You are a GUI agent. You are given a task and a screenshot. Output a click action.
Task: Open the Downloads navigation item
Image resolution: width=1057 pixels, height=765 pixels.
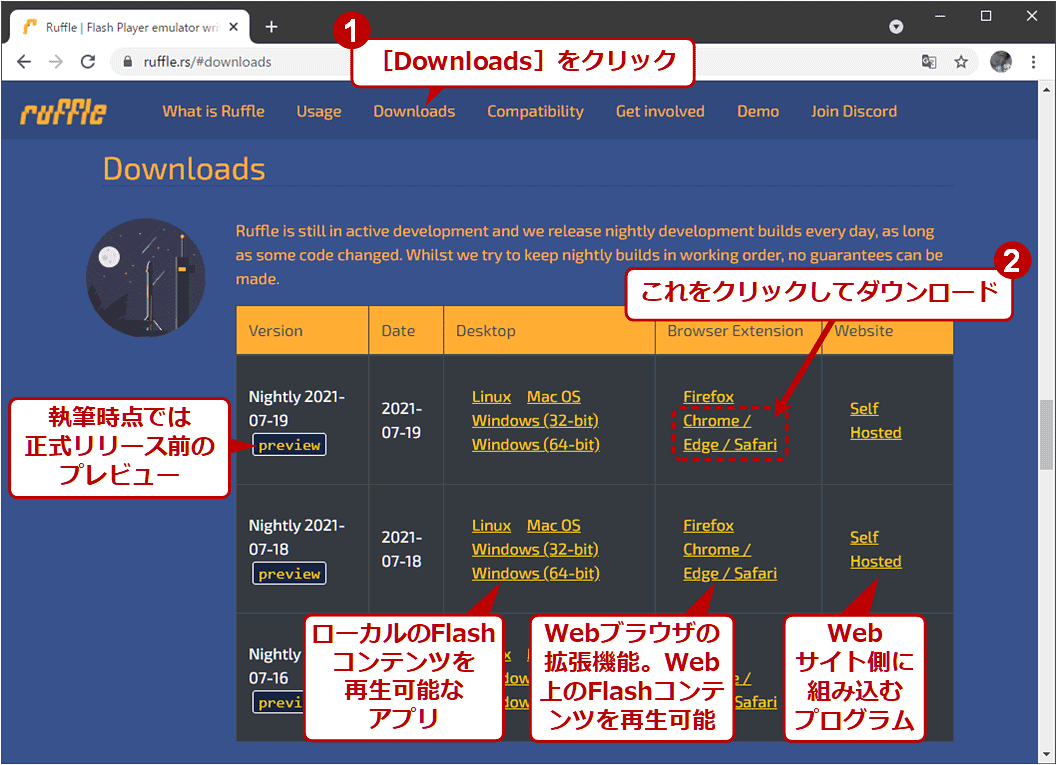414,111
